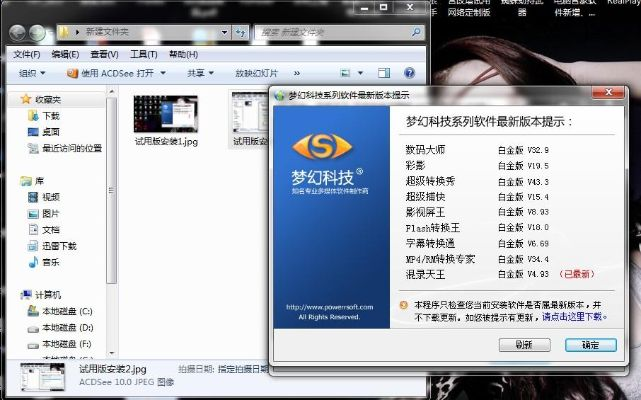Click the 超级捕快 version row

(477, 197)
